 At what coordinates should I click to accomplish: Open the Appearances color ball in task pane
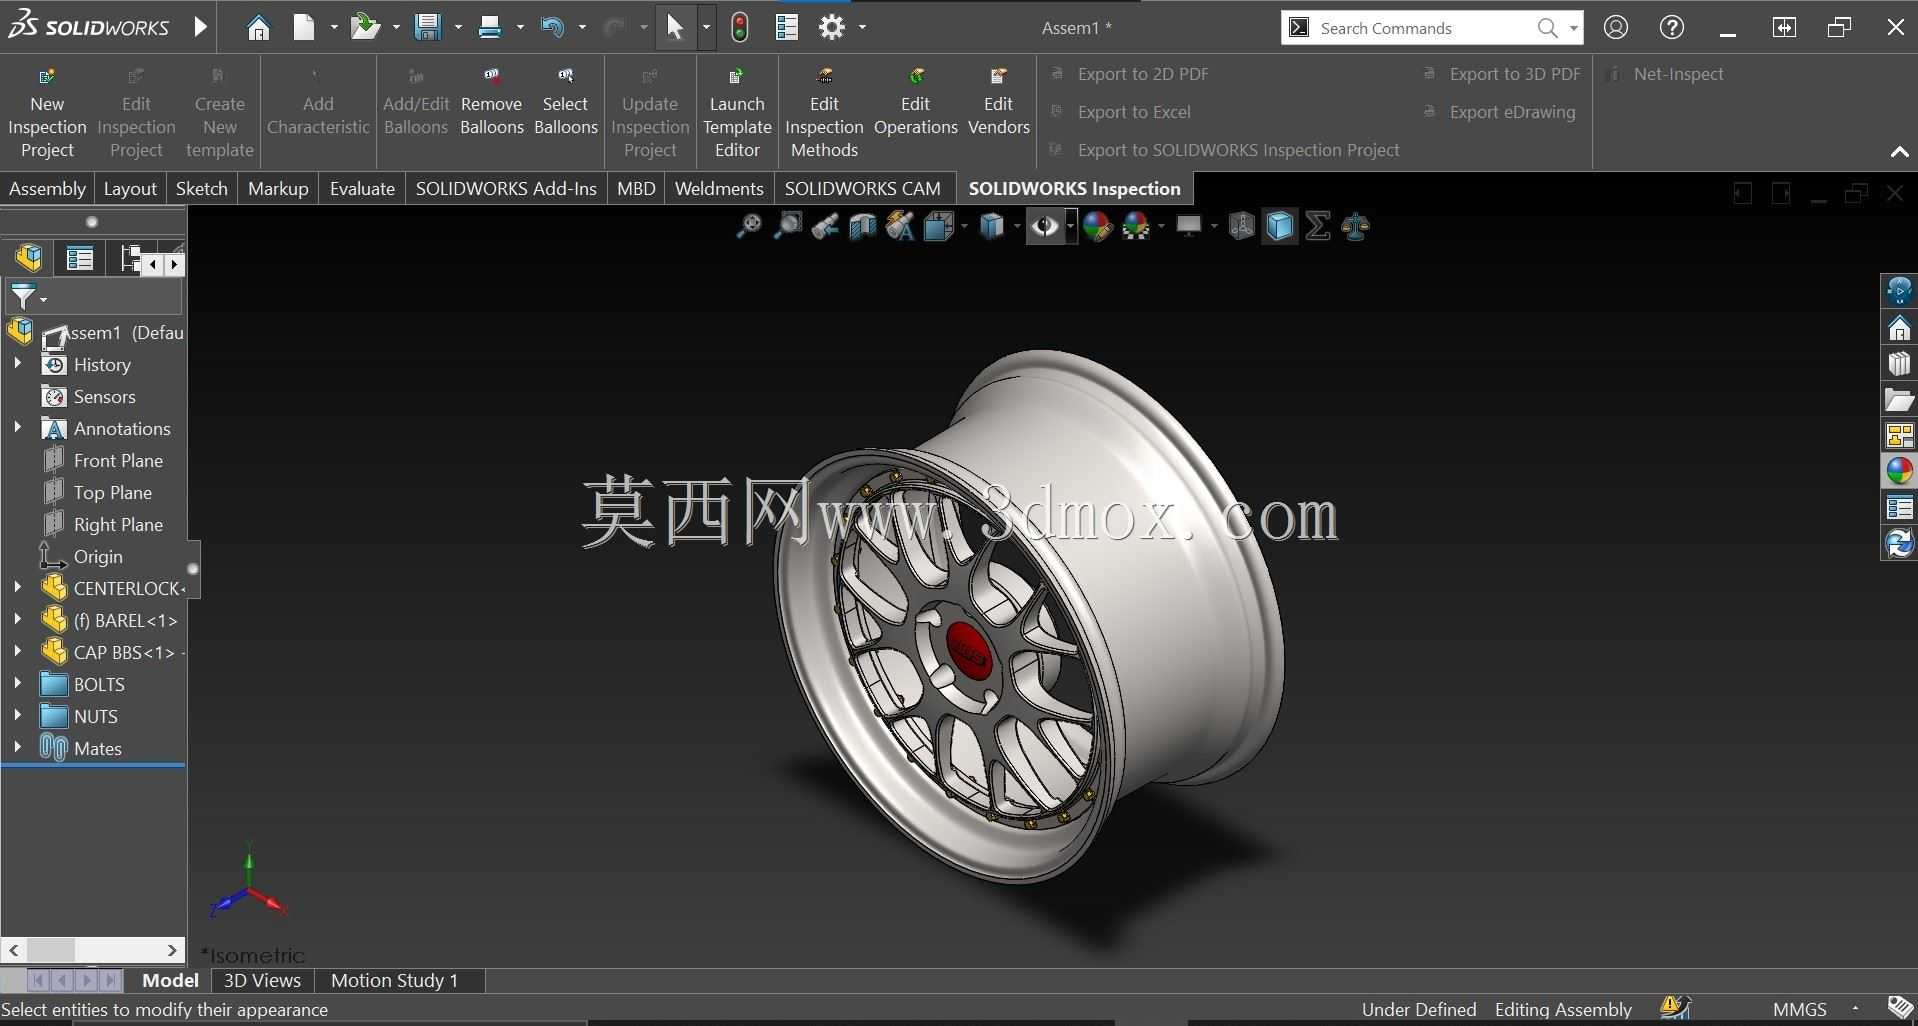[1899, 471]
